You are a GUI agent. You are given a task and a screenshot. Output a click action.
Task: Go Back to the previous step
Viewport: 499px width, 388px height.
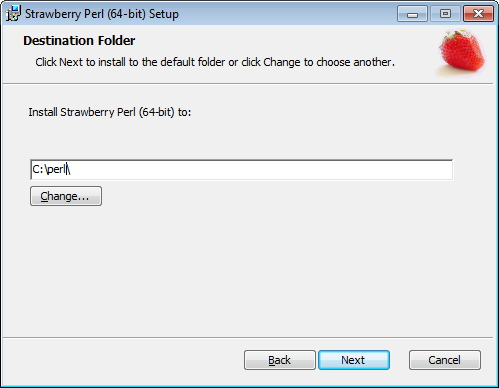(x=280, y=360)
